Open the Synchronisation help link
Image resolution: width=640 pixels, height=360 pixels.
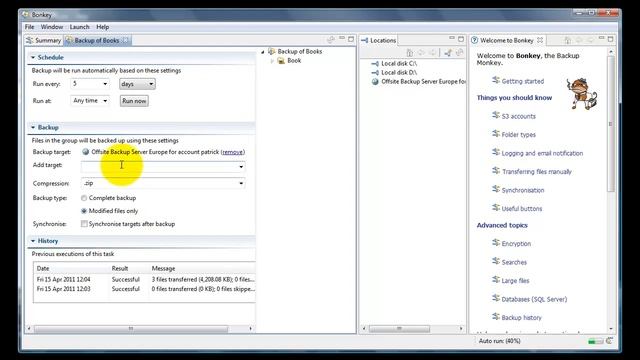click(x=523, y=190)
